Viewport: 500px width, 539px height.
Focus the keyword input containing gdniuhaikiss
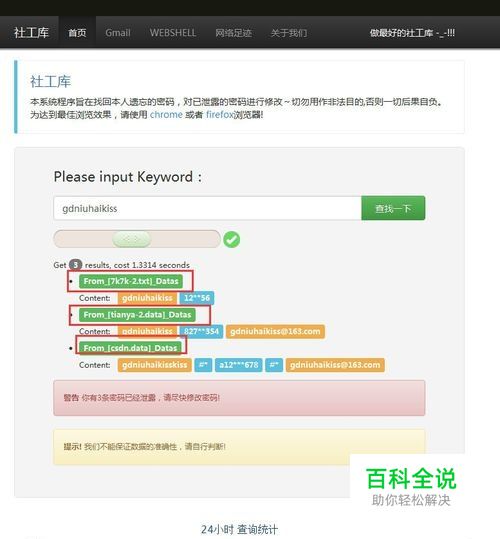point(208,208)
